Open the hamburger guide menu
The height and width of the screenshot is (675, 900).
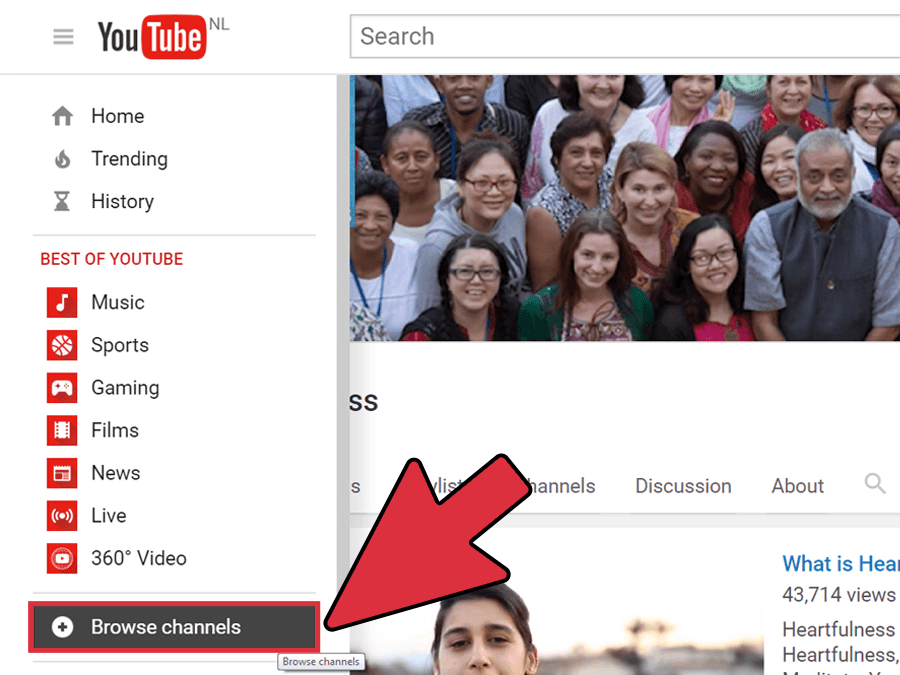(63, 37)
